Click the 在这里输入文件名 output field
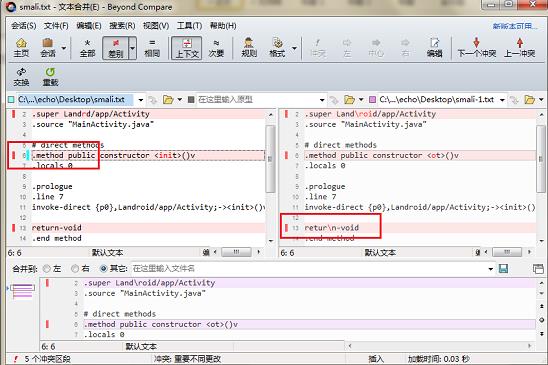Image resolution: width=548 pixels, height=365 pixels. [309, 269]
